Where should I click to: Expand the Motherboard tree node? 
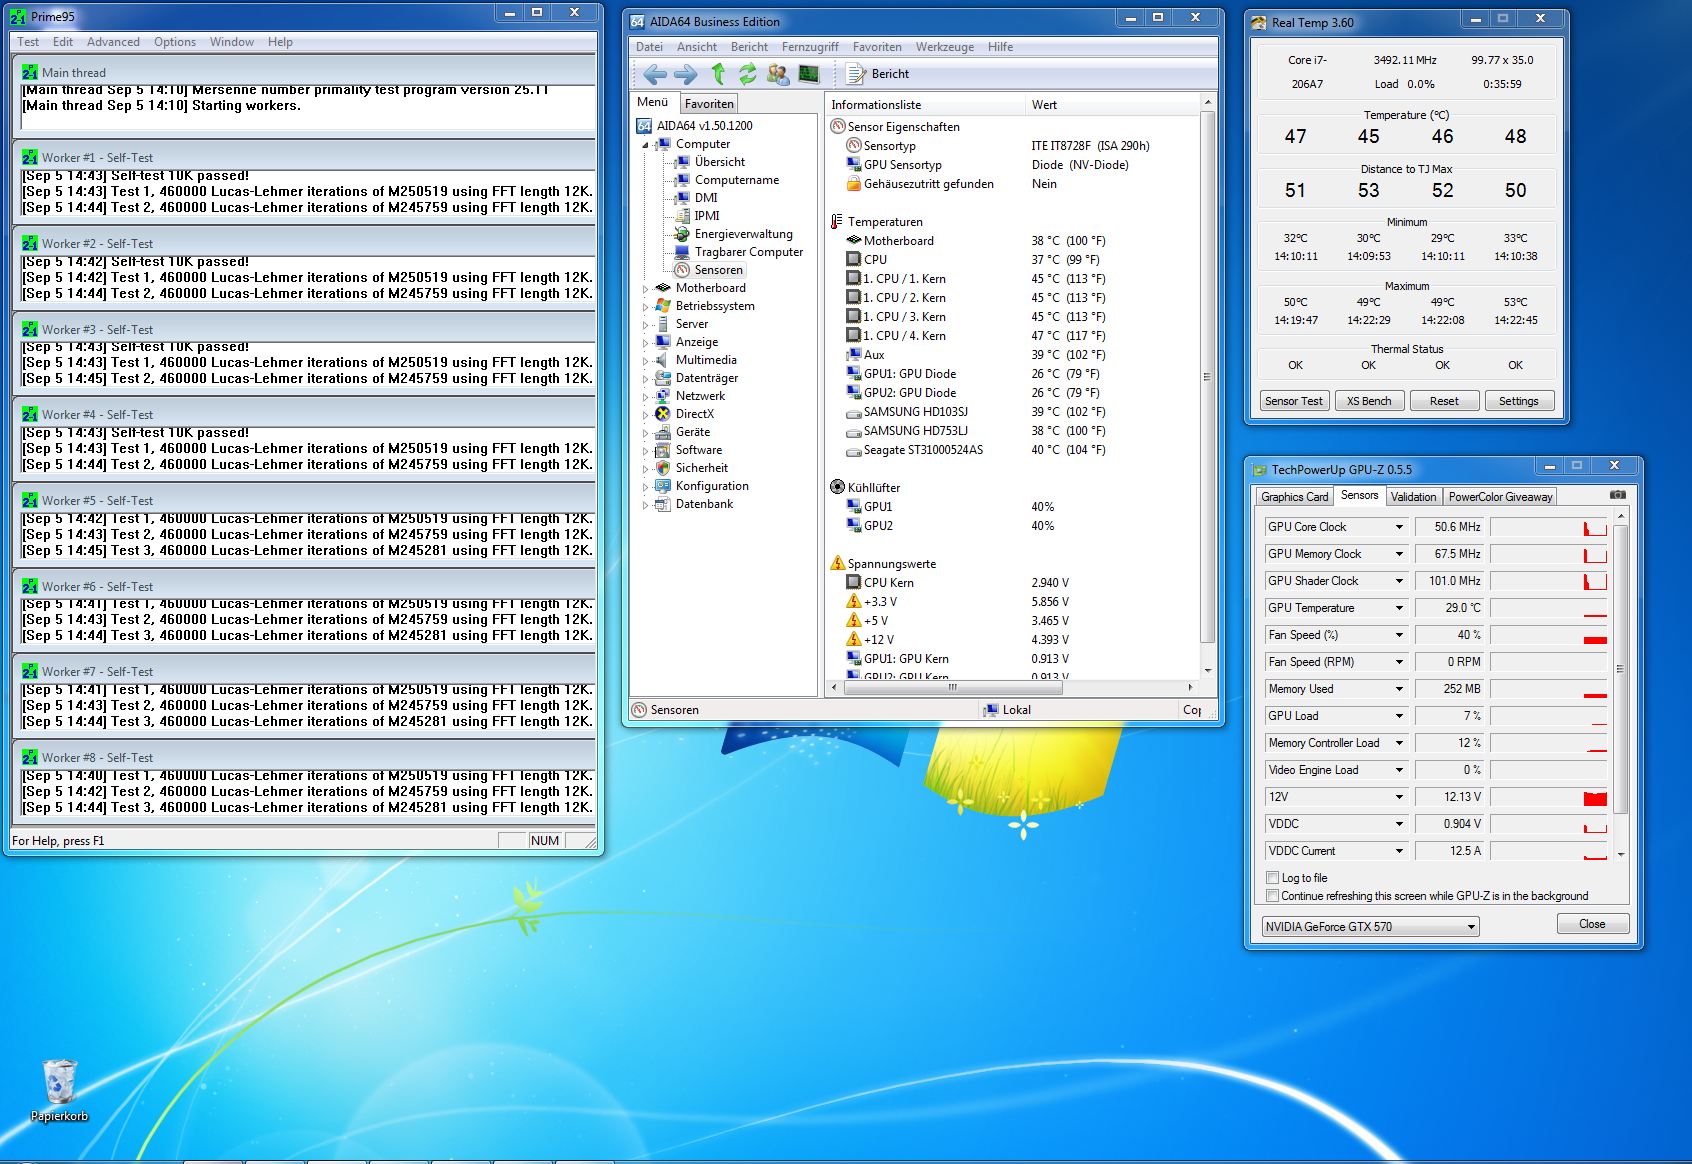coord(645,288)
